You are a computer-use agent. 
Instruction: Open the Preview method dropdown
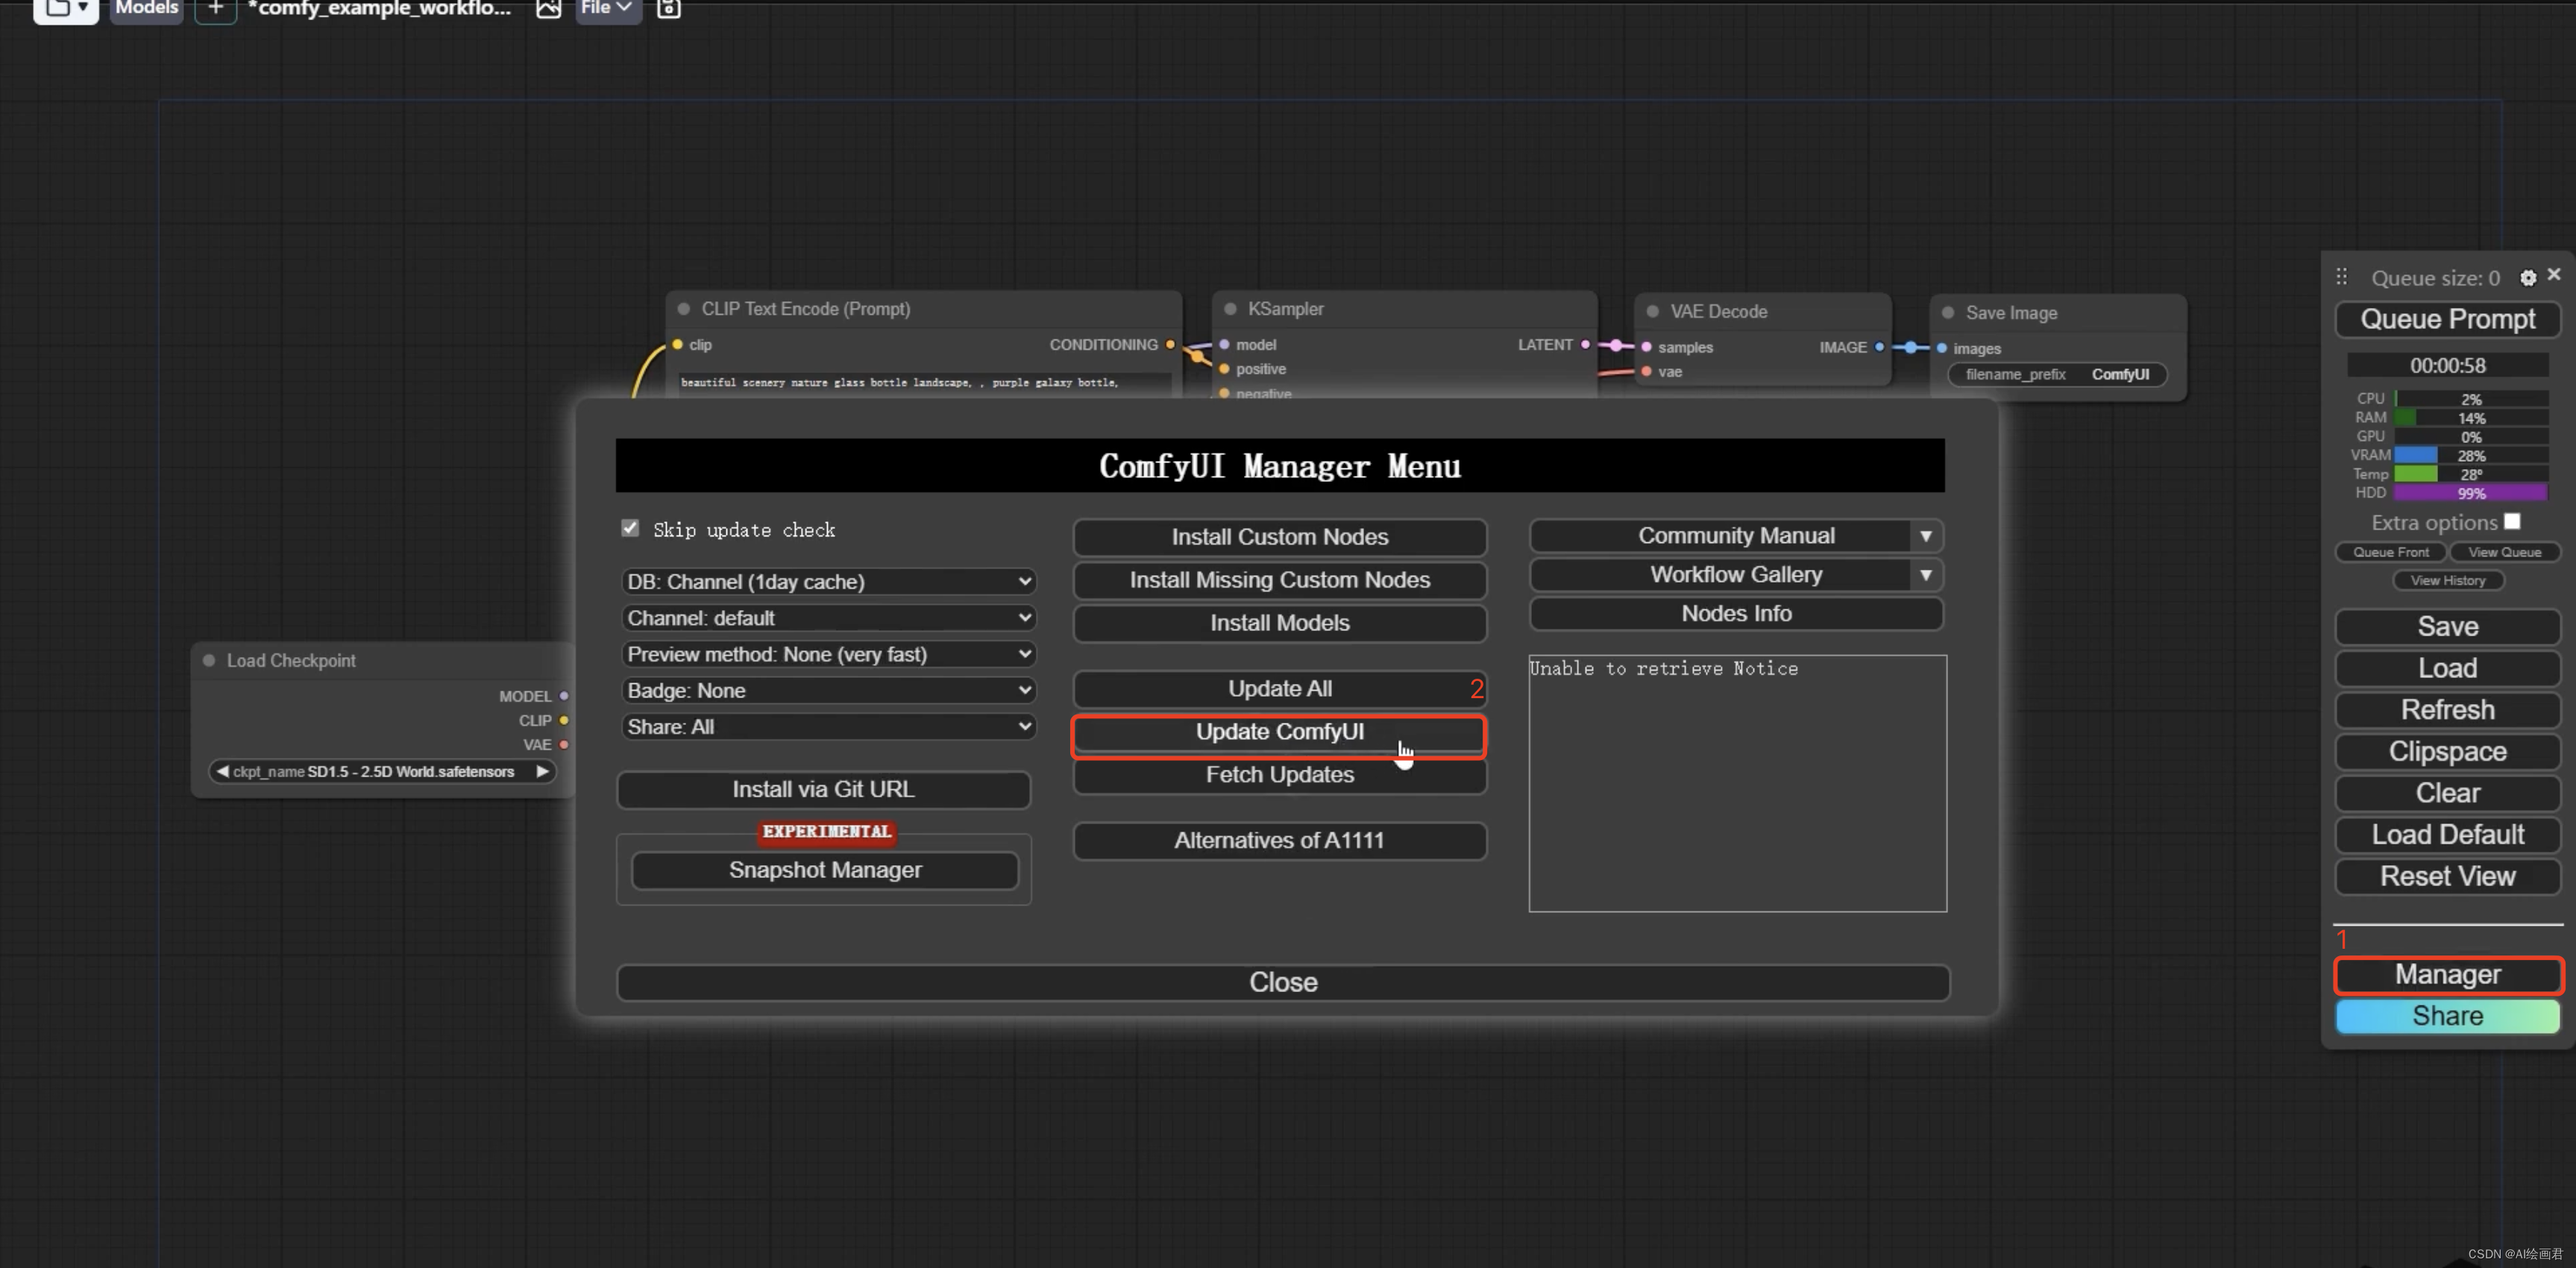828,654
